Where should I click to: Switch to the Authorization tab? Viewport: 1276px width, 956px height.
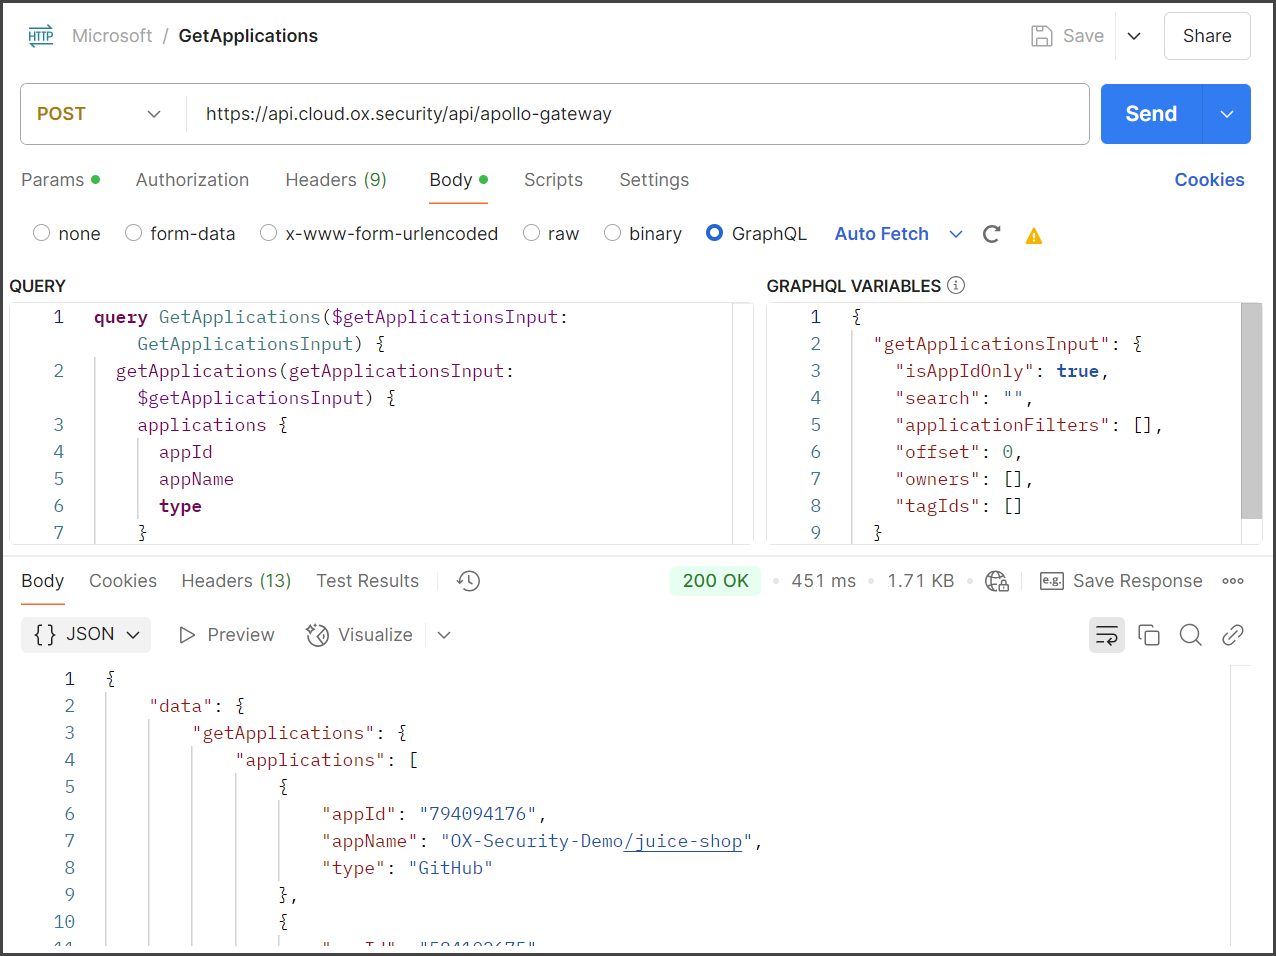192,180
